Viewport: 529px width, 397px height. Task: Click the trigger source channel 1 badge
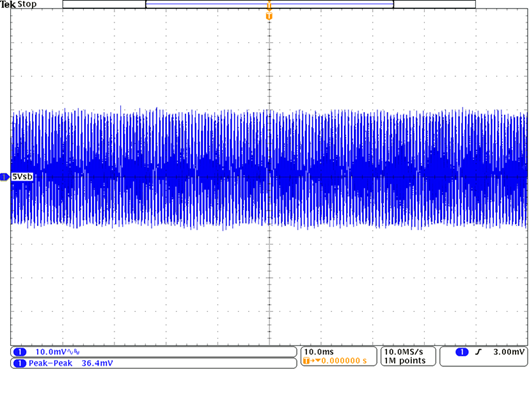point(462,352)
